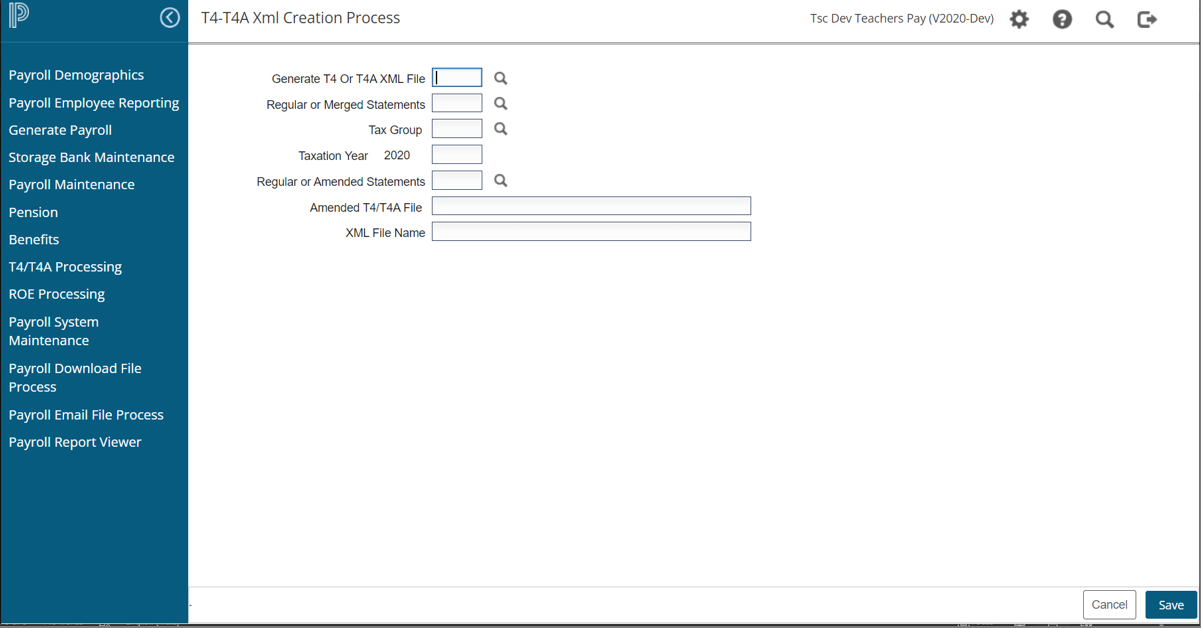Click the Amended T4/T4A File text field
This screenshot has height=628, width=1201.
pyautogui.click(x=591, y=206)
